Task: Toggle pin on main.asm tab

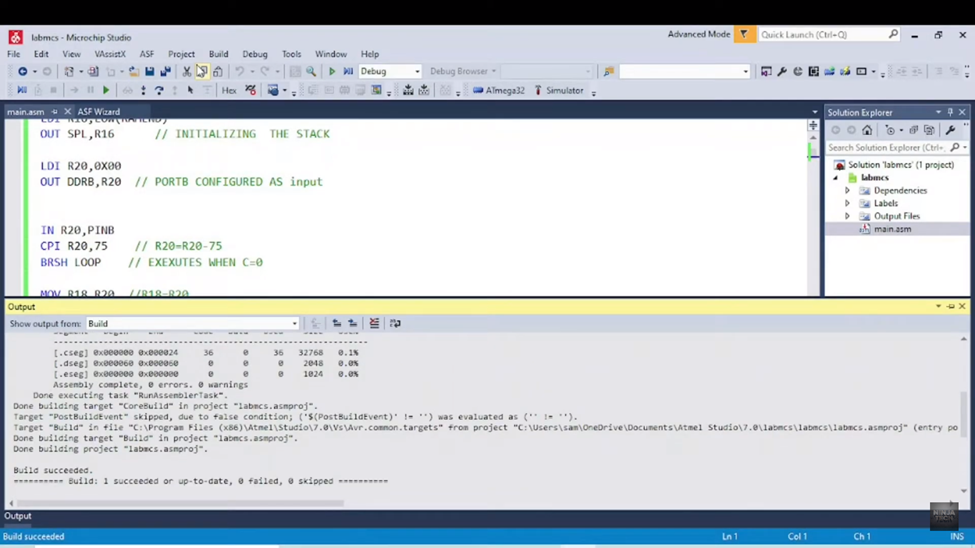Action: pos(54,112)
